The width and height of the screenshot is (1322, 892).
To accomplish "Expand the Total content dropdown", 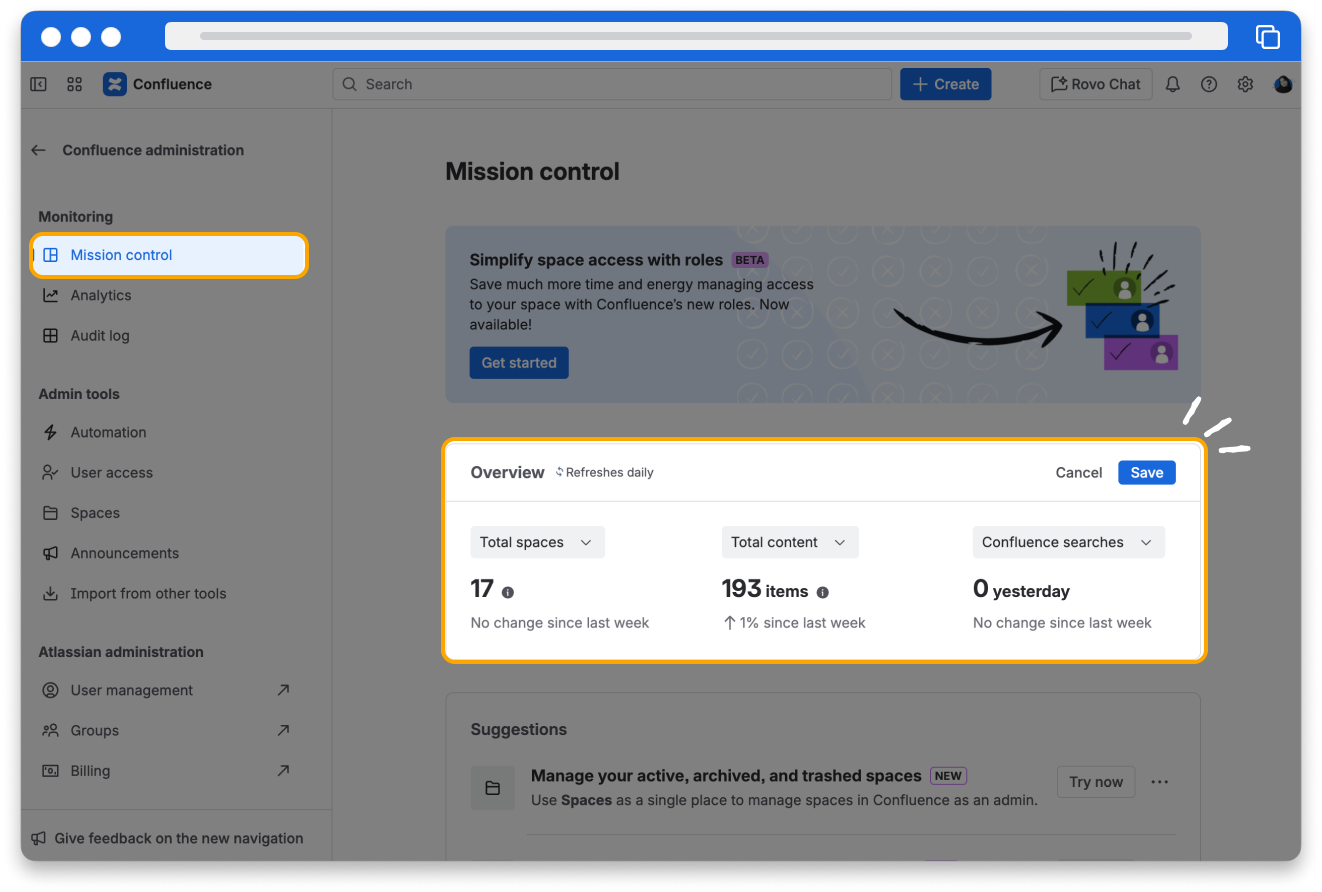I will click(789, 542).
